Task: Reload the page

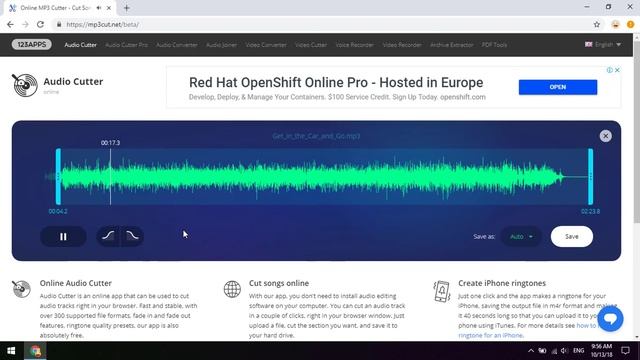Action: pyautogui.click(x=40, y=24)
